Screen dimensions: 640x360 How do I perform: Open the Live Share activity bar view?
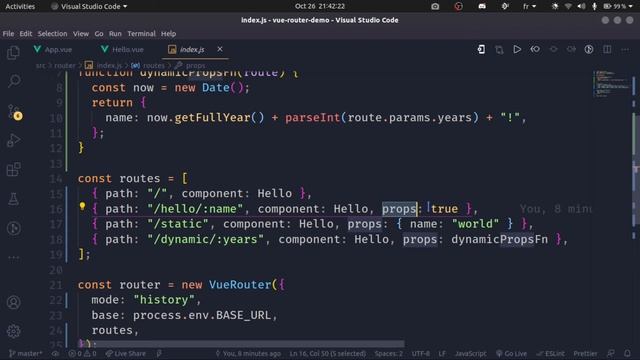(14, 228)
